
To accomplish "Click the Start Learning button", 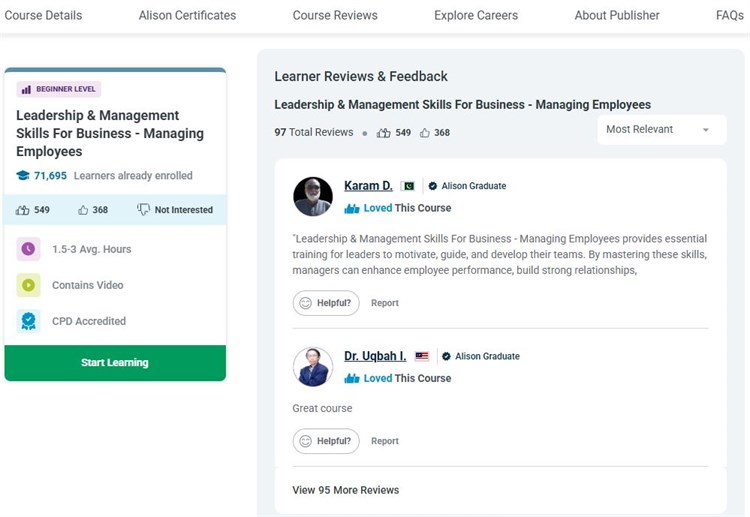I will 115,363.
